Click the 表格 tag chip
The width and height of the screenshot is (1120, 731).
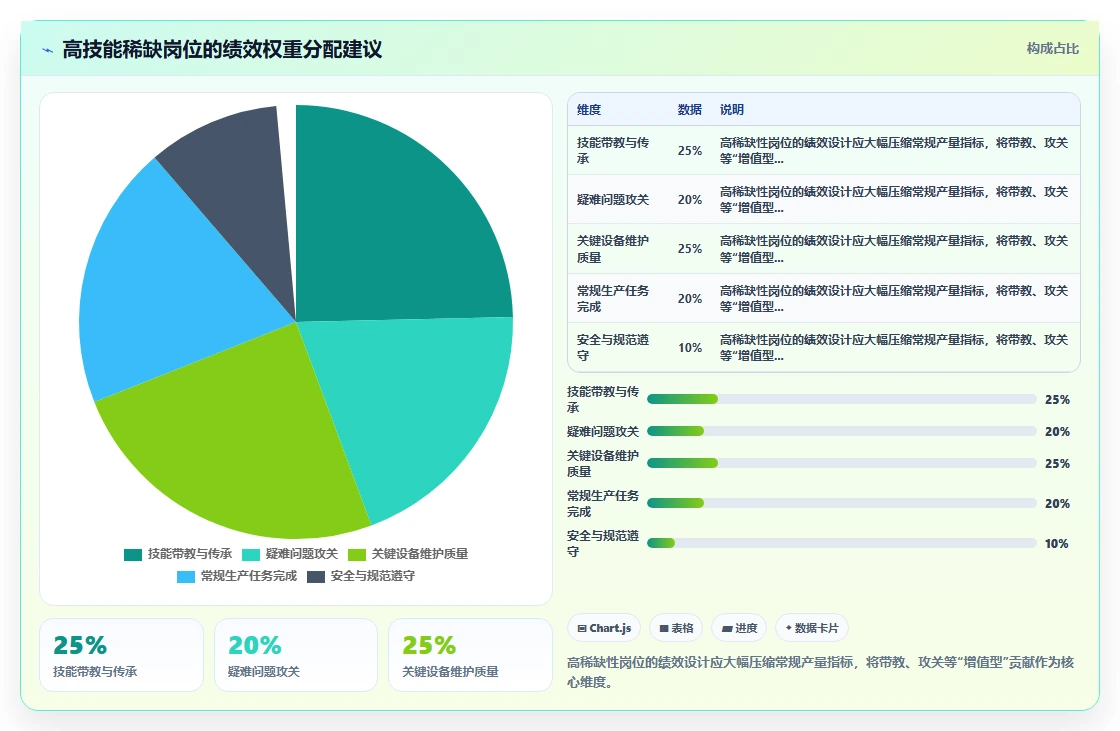pyautogui.click(x=676, y=628)
